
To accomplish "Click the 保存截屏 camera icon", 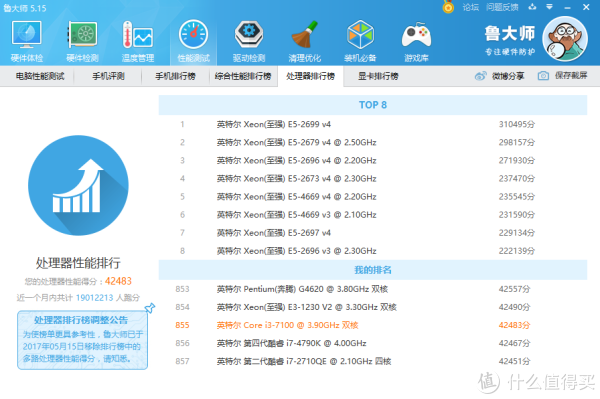I will (543, 76).
